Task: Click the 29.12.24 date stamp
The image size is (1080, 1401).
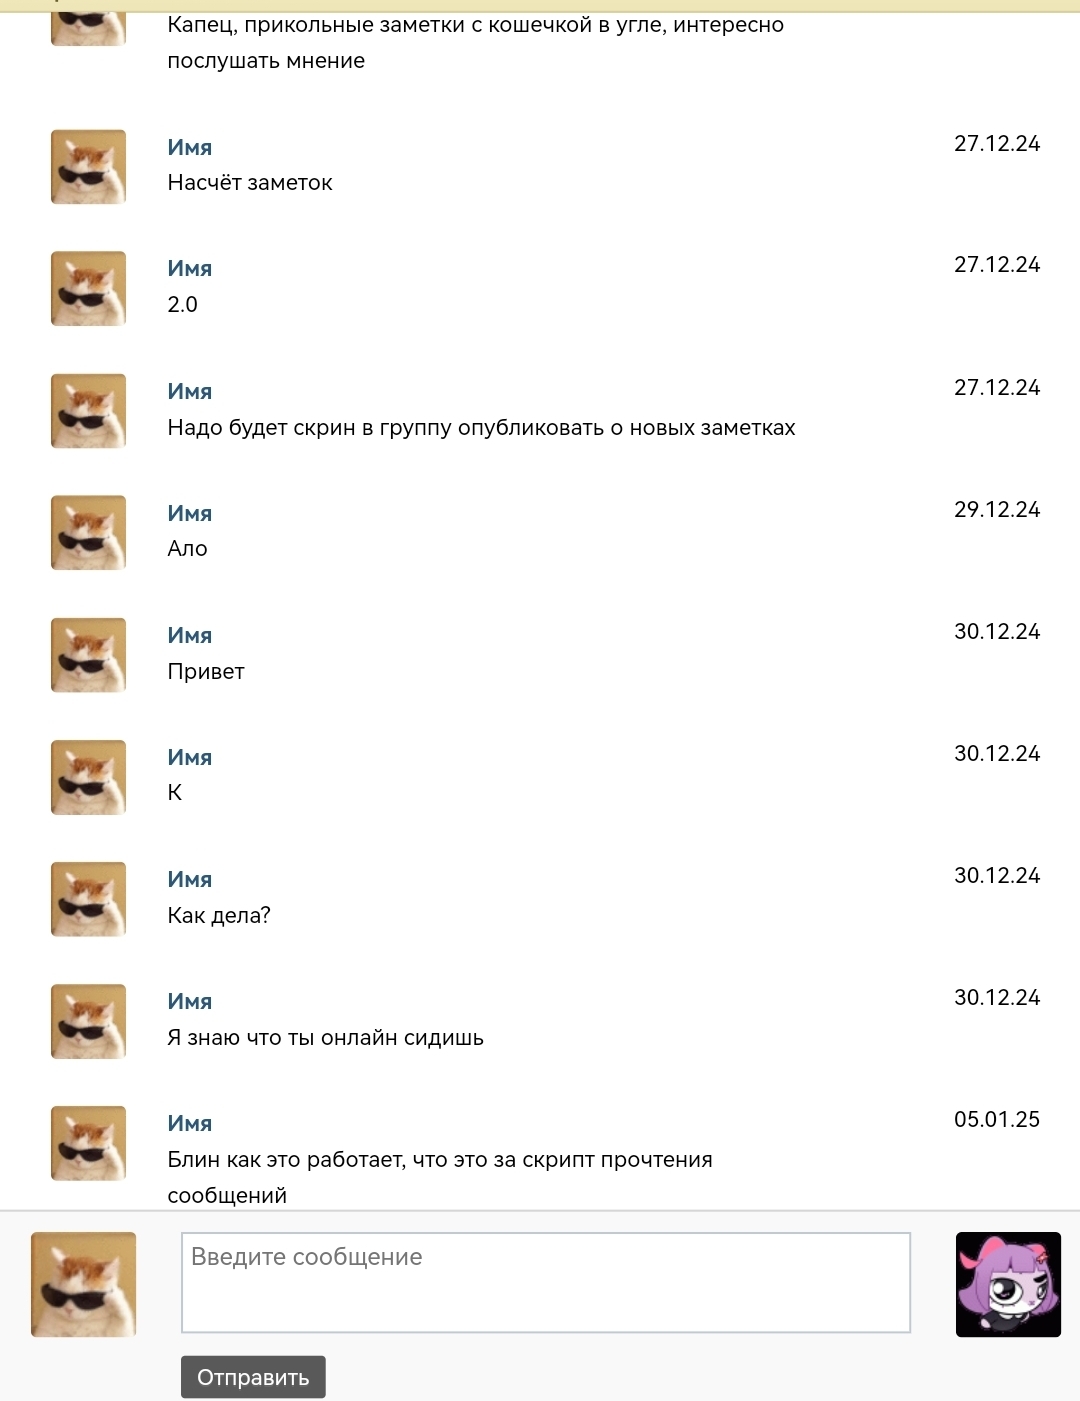Action: click(996, 510)
